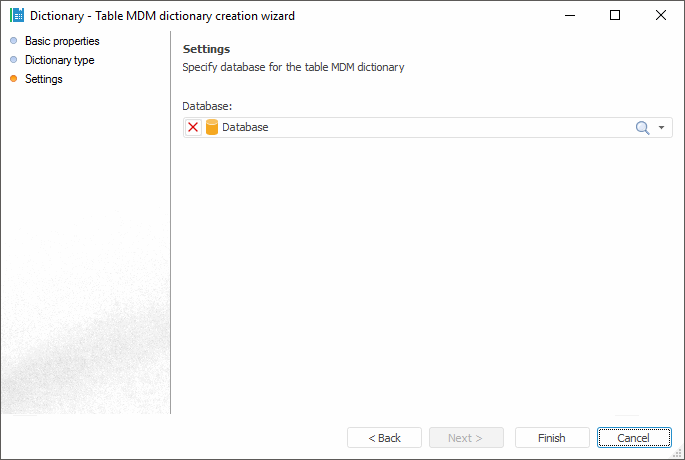Maximize the wizard window
This screenshot has height=460, width=685.
pyautogui.click(x=615, y=16)
